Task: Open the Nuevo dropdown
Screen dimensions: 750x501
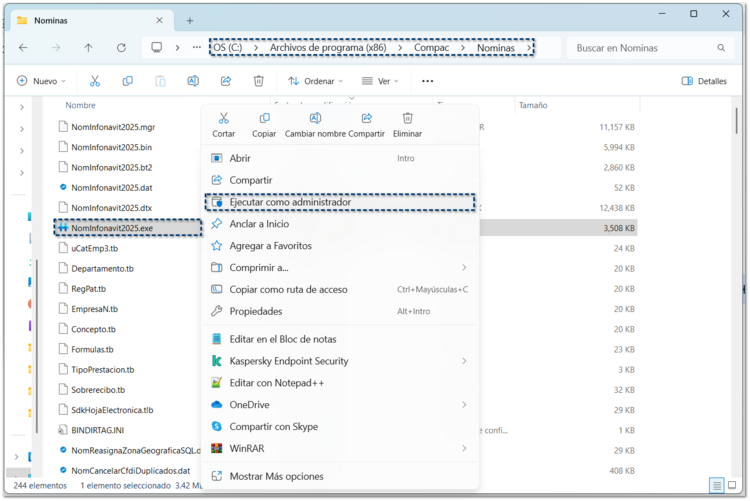Action: point(42,81)
